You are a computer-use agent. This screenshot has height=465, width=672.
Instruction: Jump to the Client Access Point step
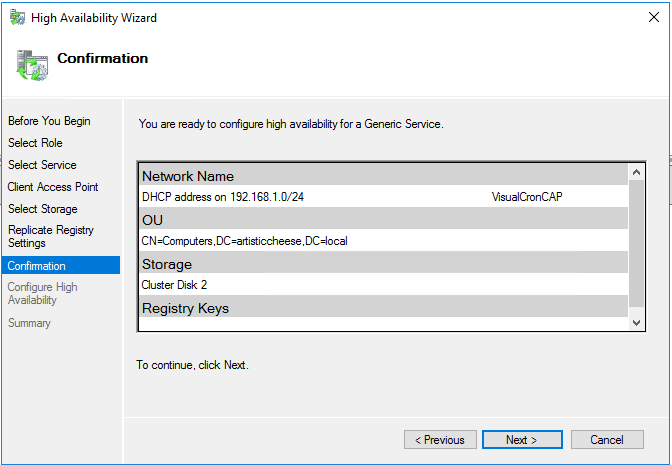click(x=53, y=187)
